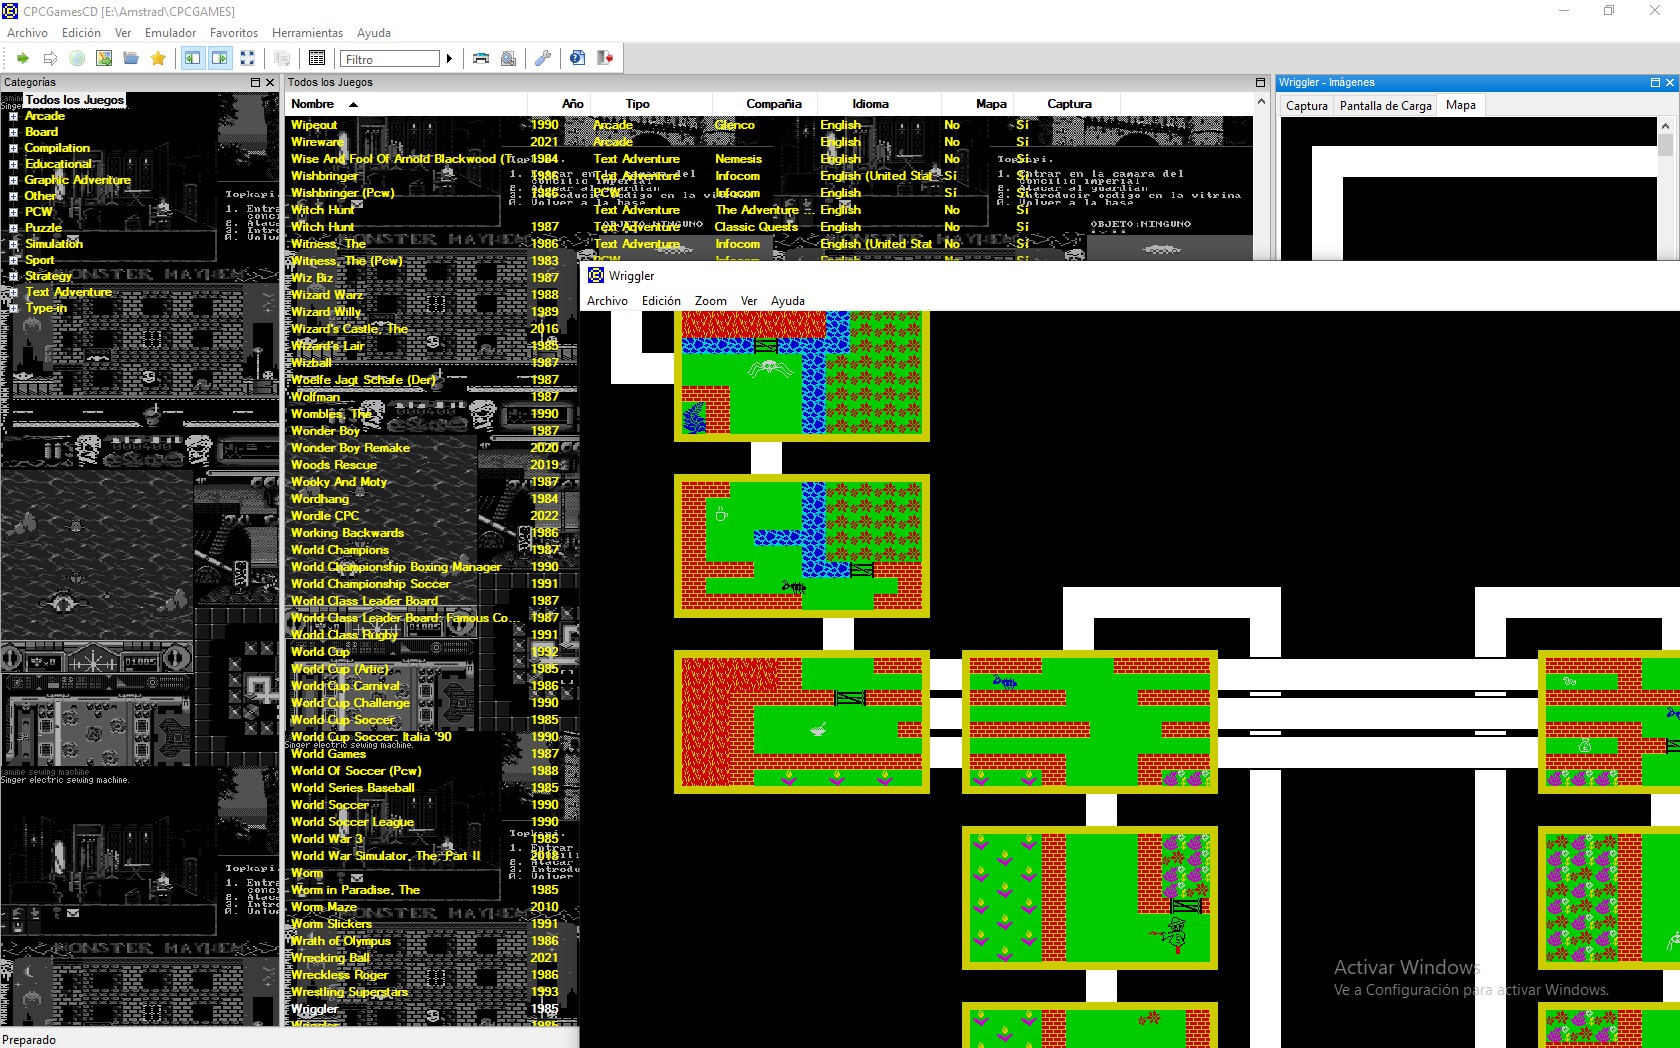
Task: Maximize the Todos los Juegos panel
Action: pos(1260,83)
